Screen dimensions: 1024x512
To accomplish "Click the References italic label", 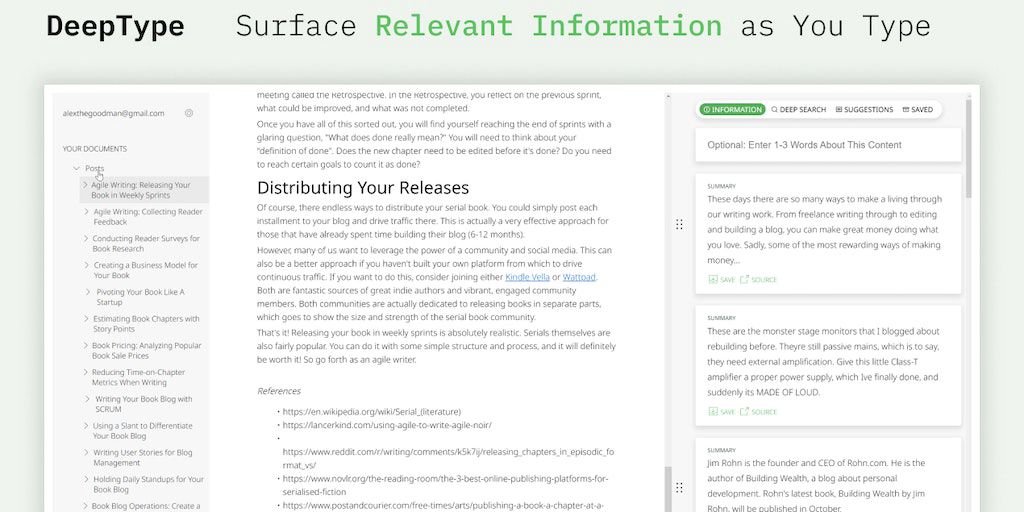I will tap(279, 391).
